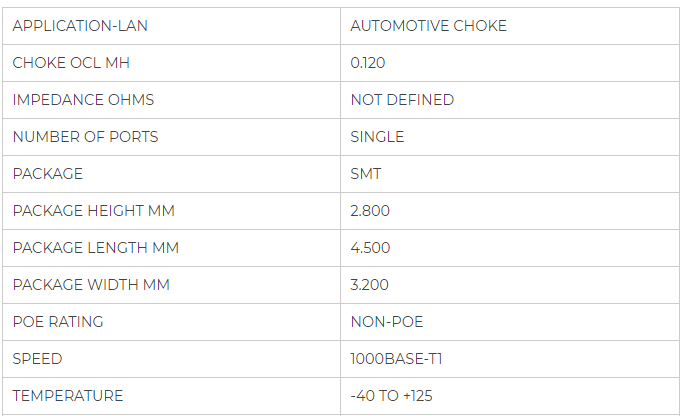Select the SMT package value
This screenshot has height=416, width=689.
coord(365,174)
